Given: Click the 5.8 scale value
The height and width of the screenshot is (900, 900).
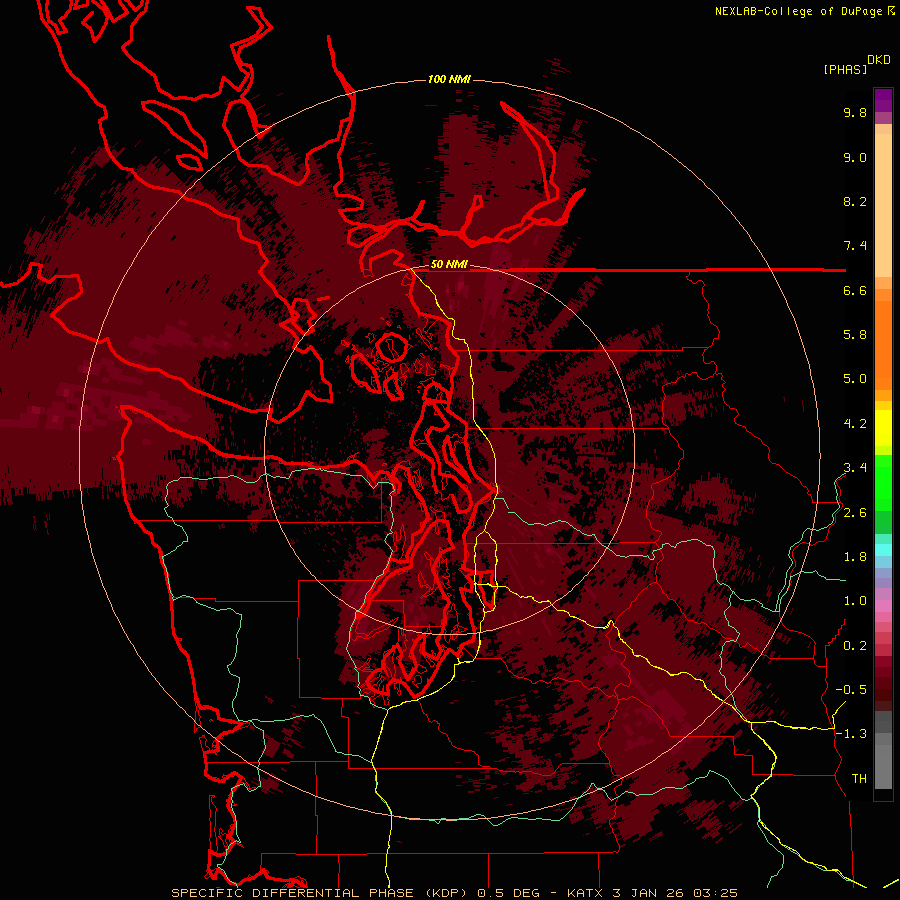Looking at the screenshot, I should pyautogui.click(x=855, y=335).
